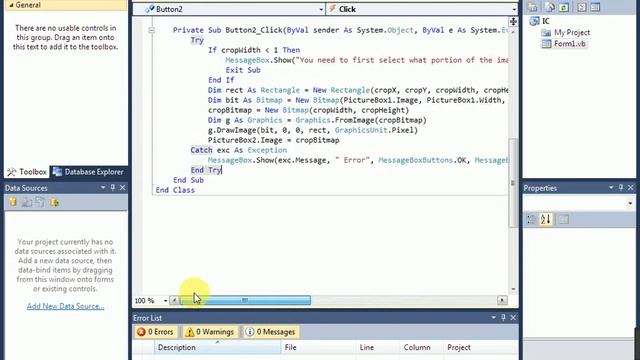Click the horizontal scrollbar thumb in editor

[245, 300]
